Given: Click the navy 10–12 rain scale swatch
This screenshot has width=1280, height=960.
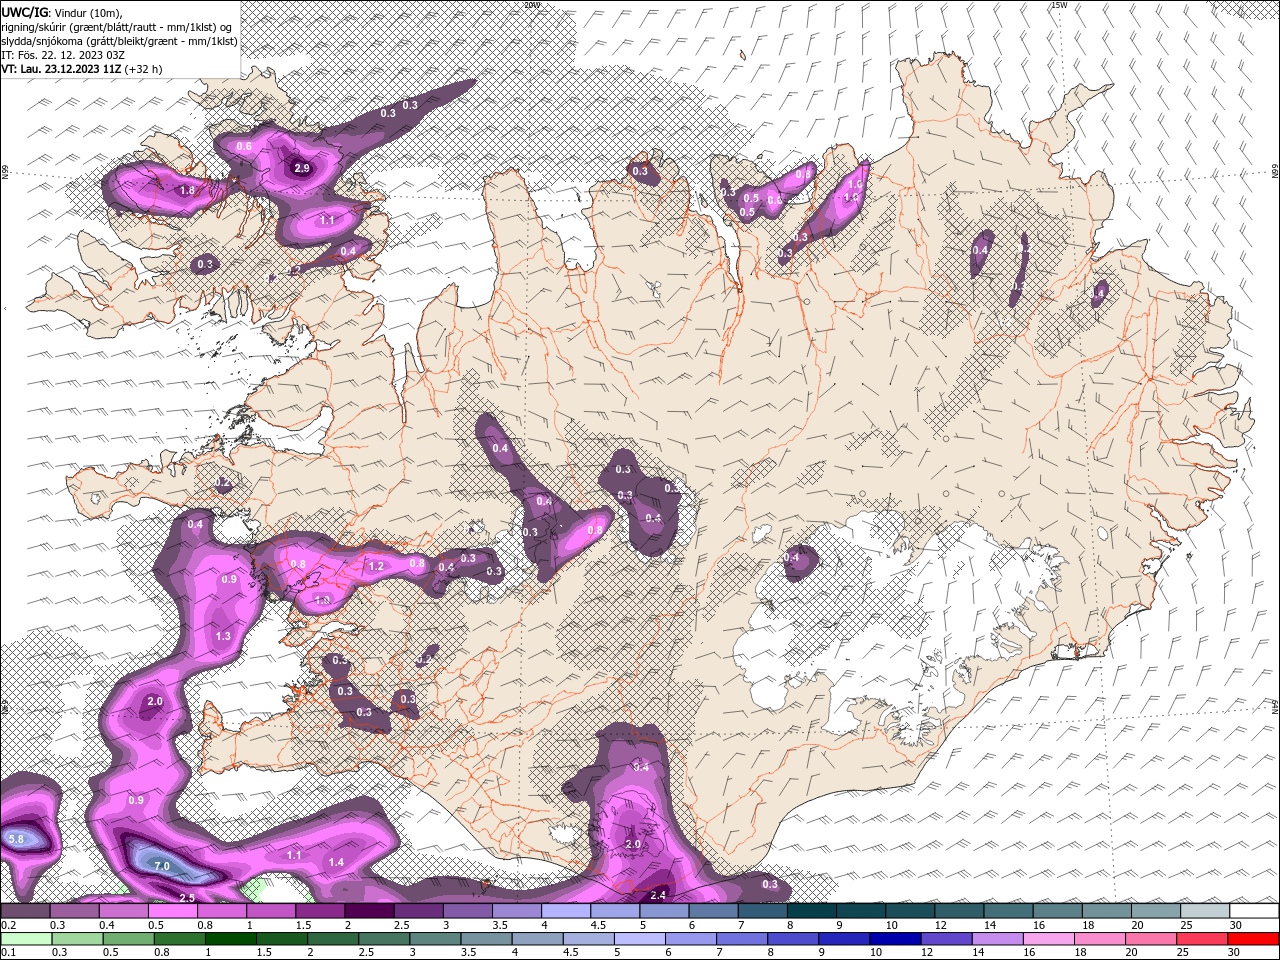Looking at the screenshot, I should pyautogui.click(x=894, y=939).
